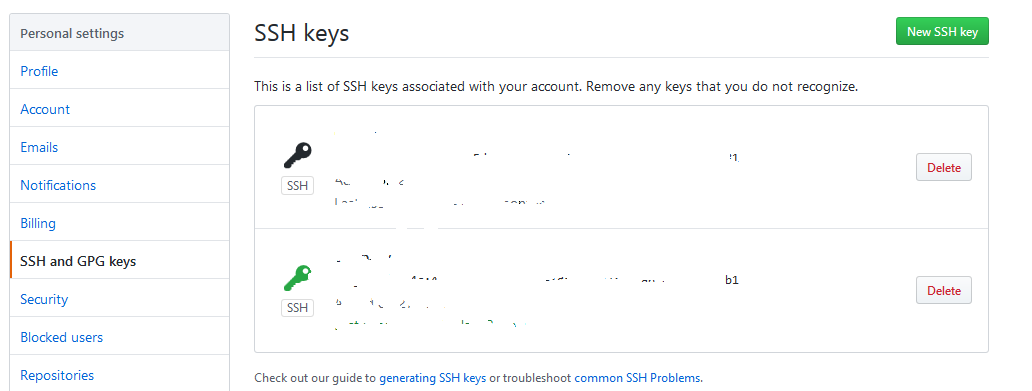
Task: Click the green key icon
Action: coord(297,278)
